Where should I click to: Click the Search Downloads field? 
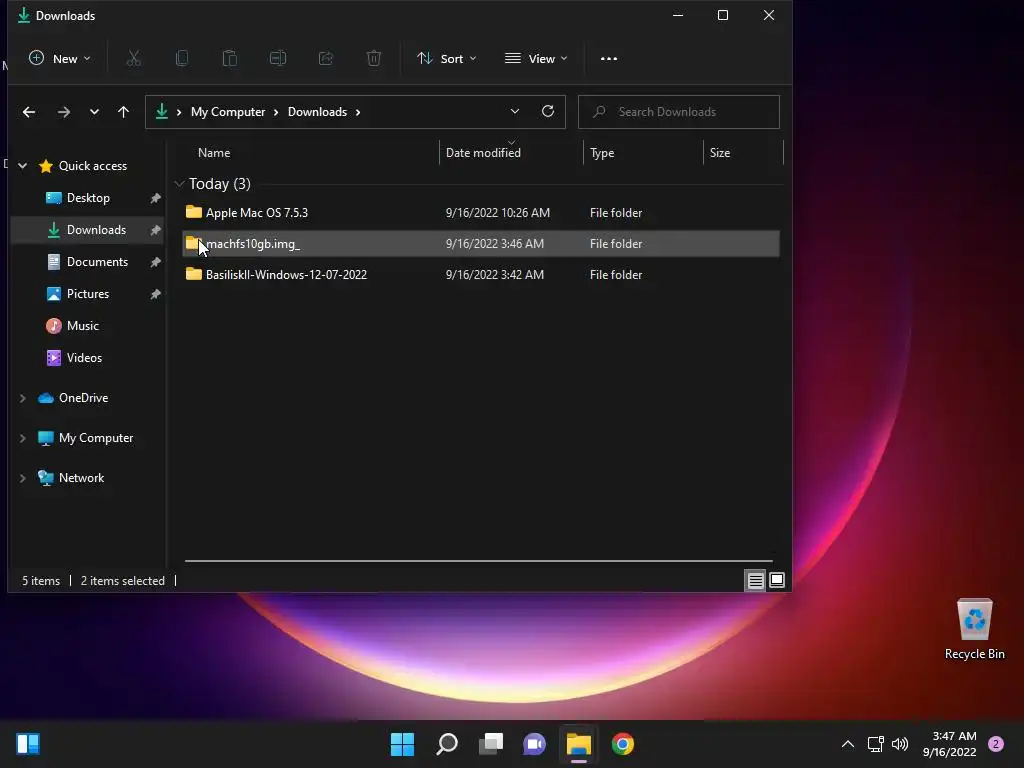[x=679, y=112]
